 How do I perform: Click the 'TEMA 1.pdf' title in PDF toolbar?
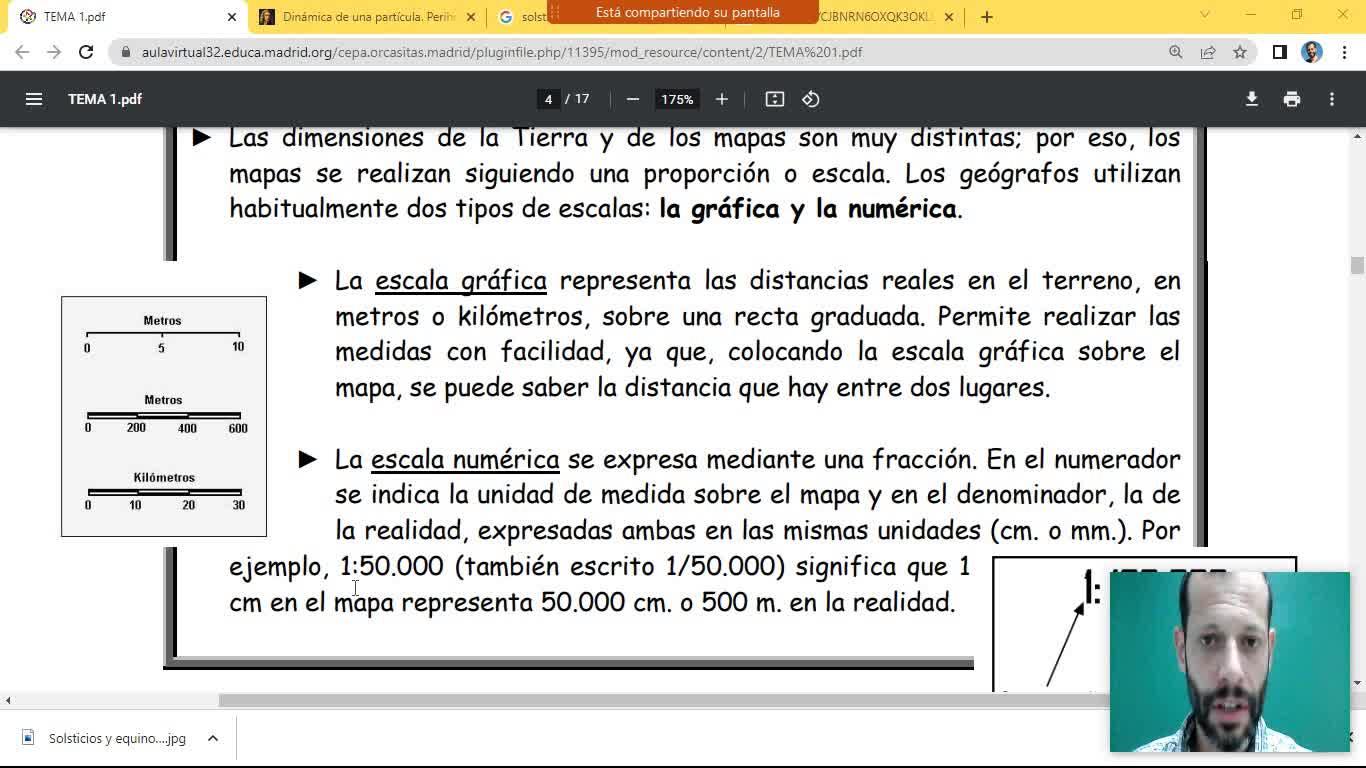pyautogui.click(x=105, y=99)
